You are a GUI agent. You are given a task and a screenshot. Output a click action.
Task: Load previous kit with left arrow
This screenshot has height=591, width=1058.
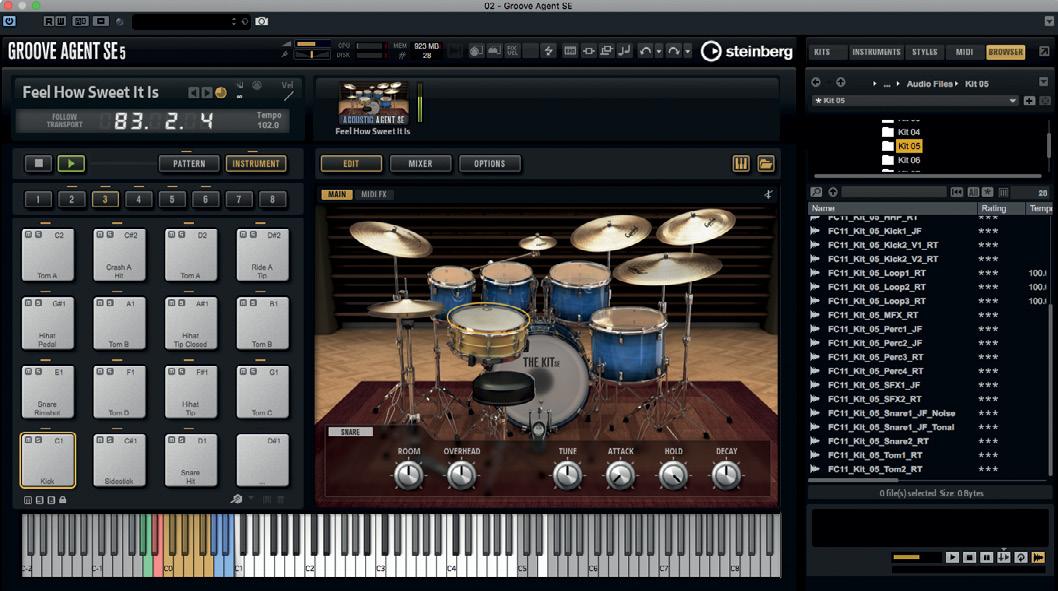[x=194, y=92]
